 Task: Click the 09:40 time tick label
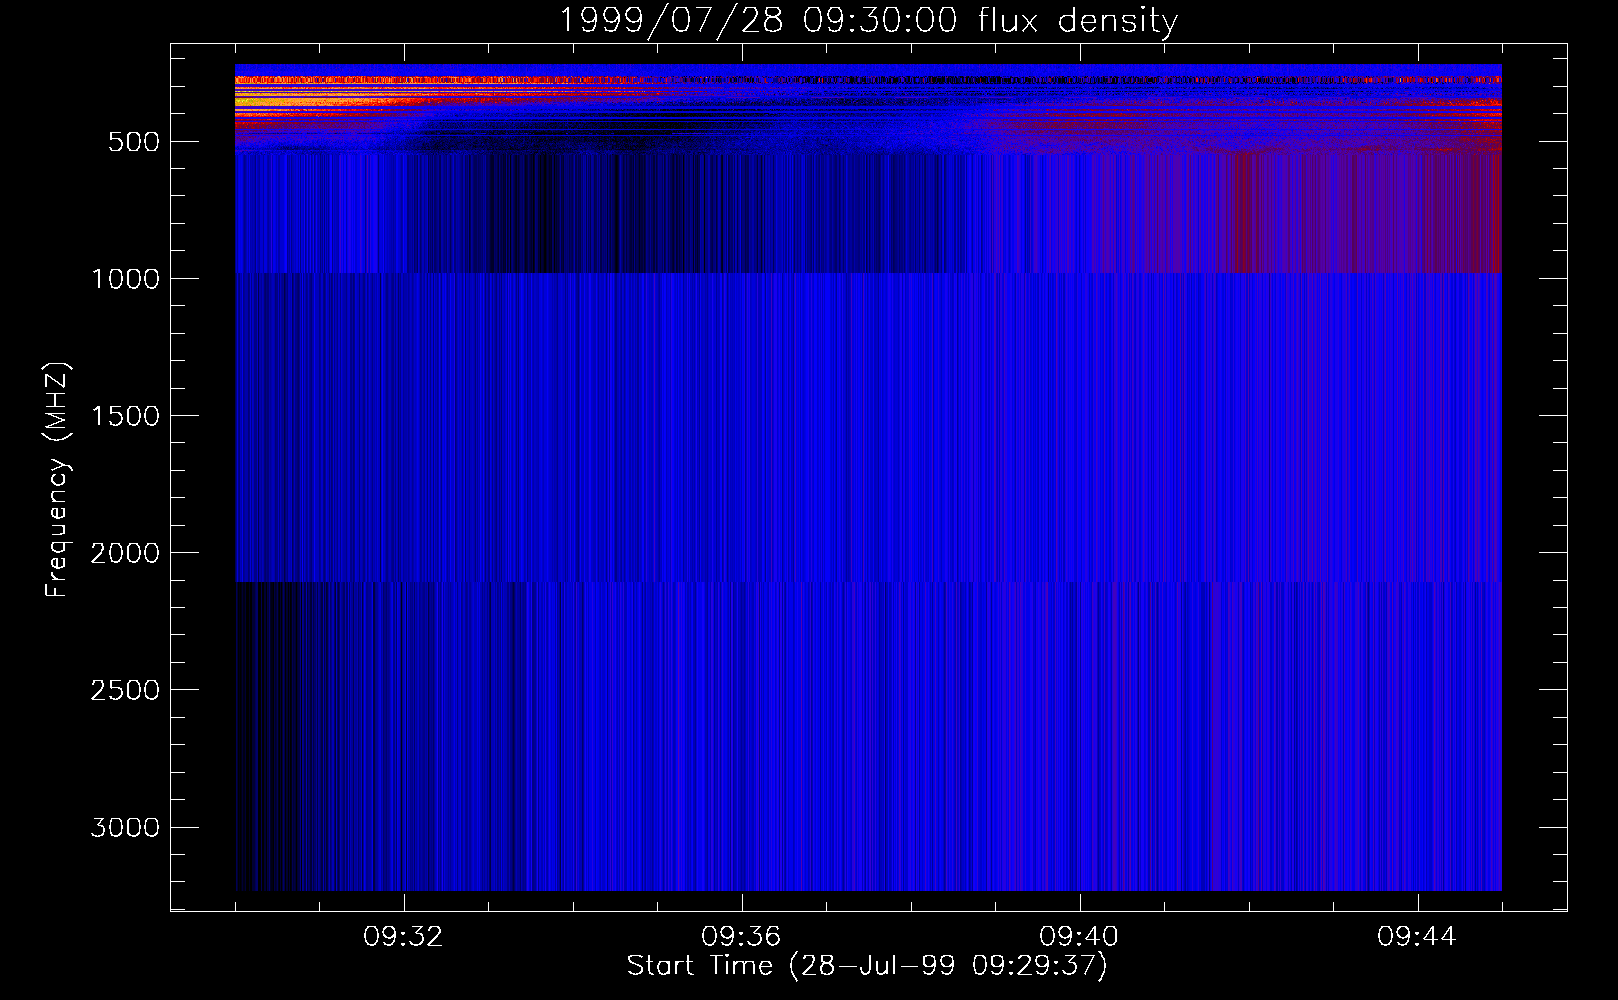[1079, 937]
